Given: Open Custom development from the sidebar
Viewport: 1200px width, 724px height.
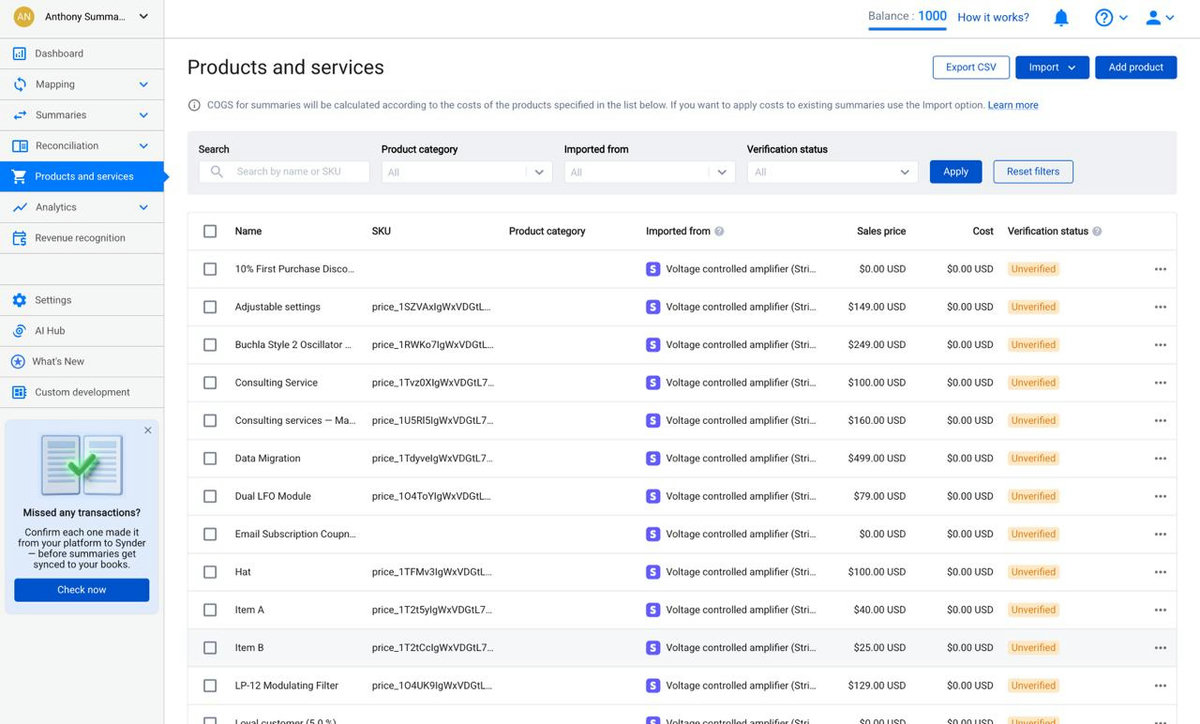Looking at the screenshot, I should click(x=82, y=392).
